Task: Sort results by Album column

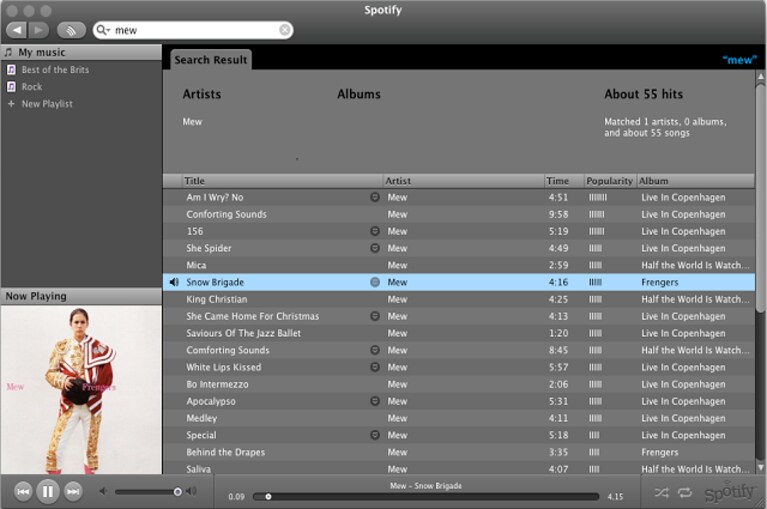Action: 696,181
